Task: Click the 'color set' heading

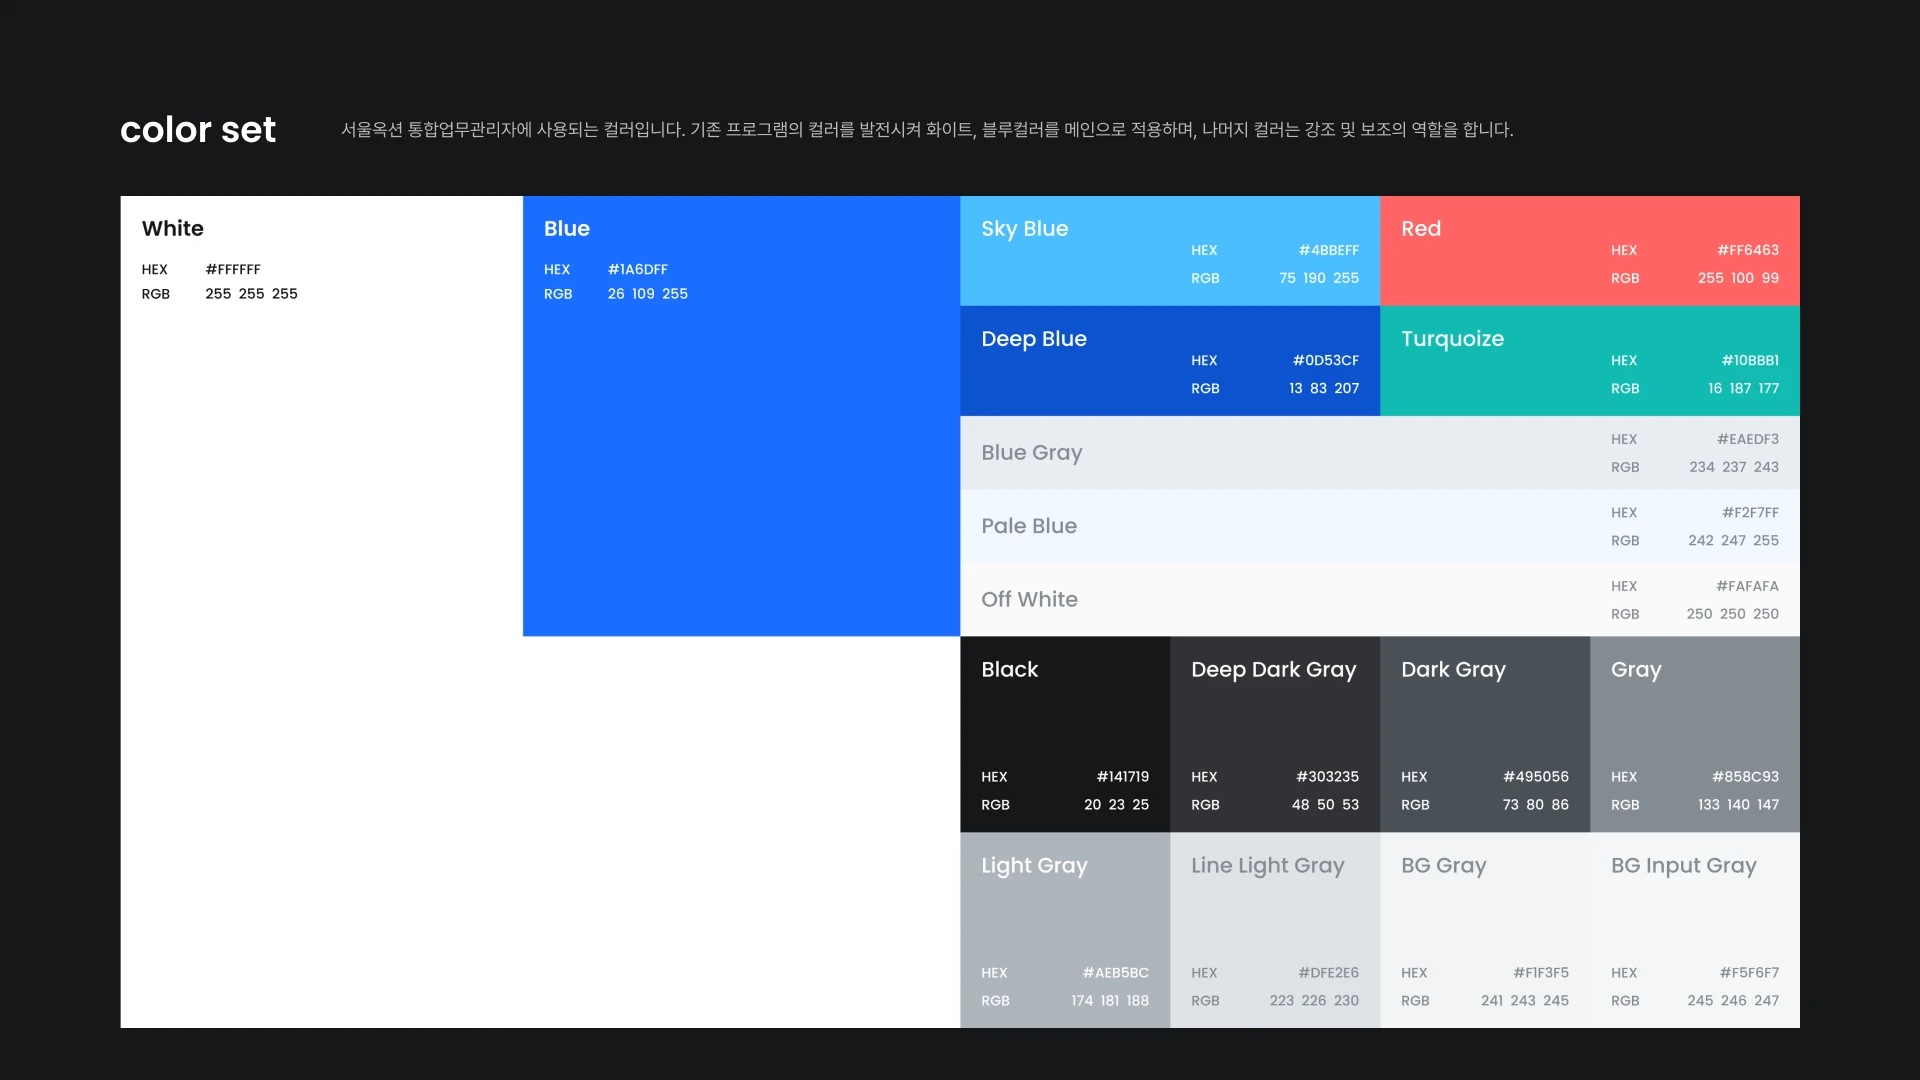Action: coord(198,130)
